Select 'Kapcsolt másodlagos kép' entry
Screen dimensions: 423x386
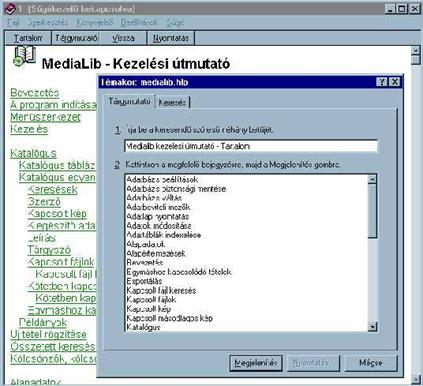click(170, 318)
